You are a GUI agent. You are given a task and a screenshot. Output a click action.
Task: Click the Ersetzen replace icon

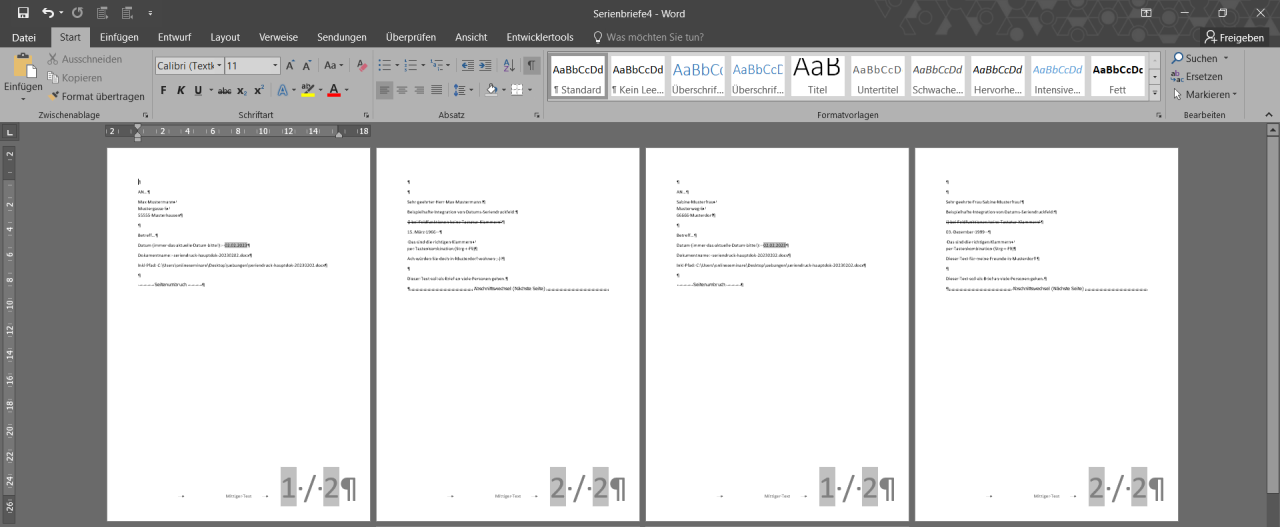pos(1197,77)
